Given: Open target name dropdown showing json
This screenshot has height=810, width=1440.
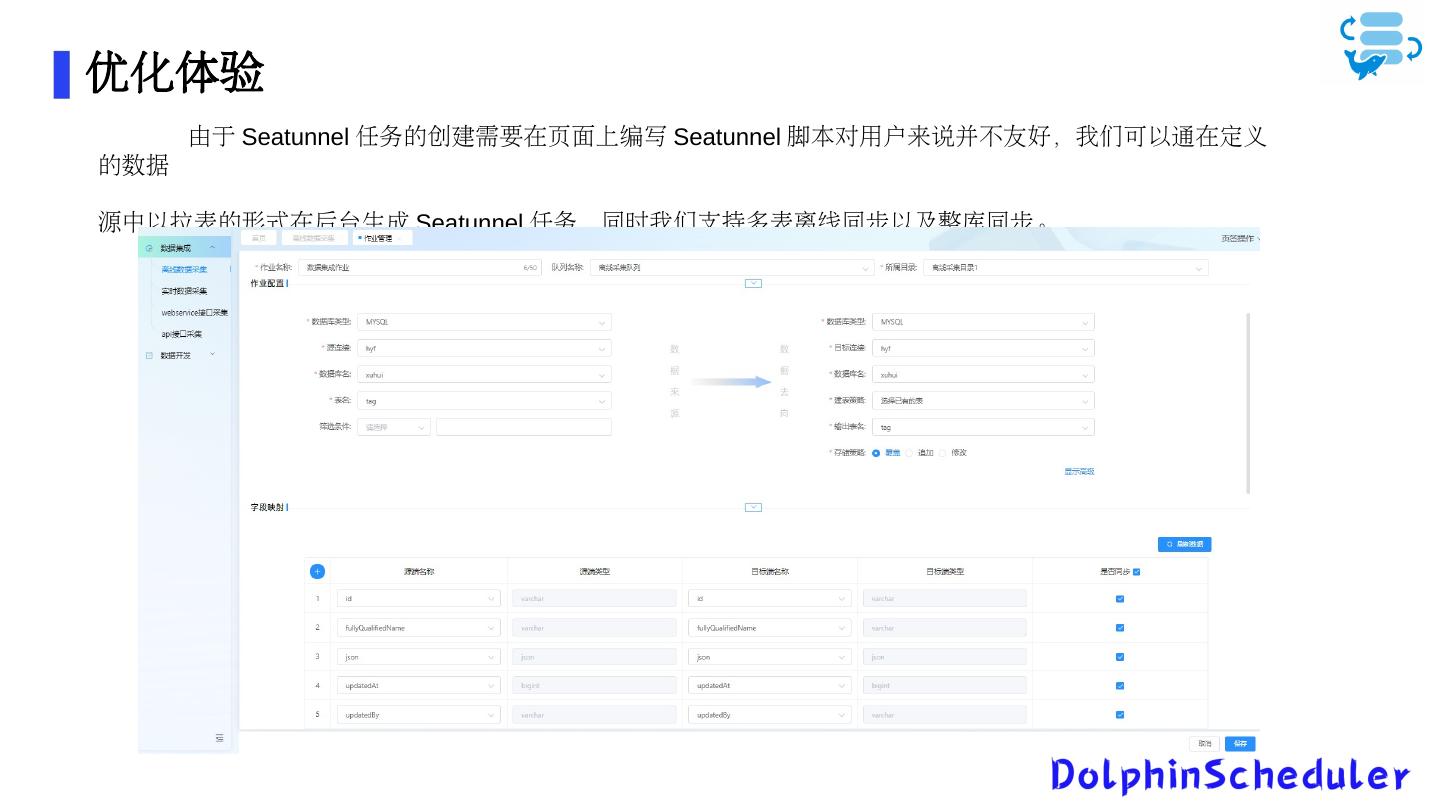Looking at the screenshot, I should (770, 657).
